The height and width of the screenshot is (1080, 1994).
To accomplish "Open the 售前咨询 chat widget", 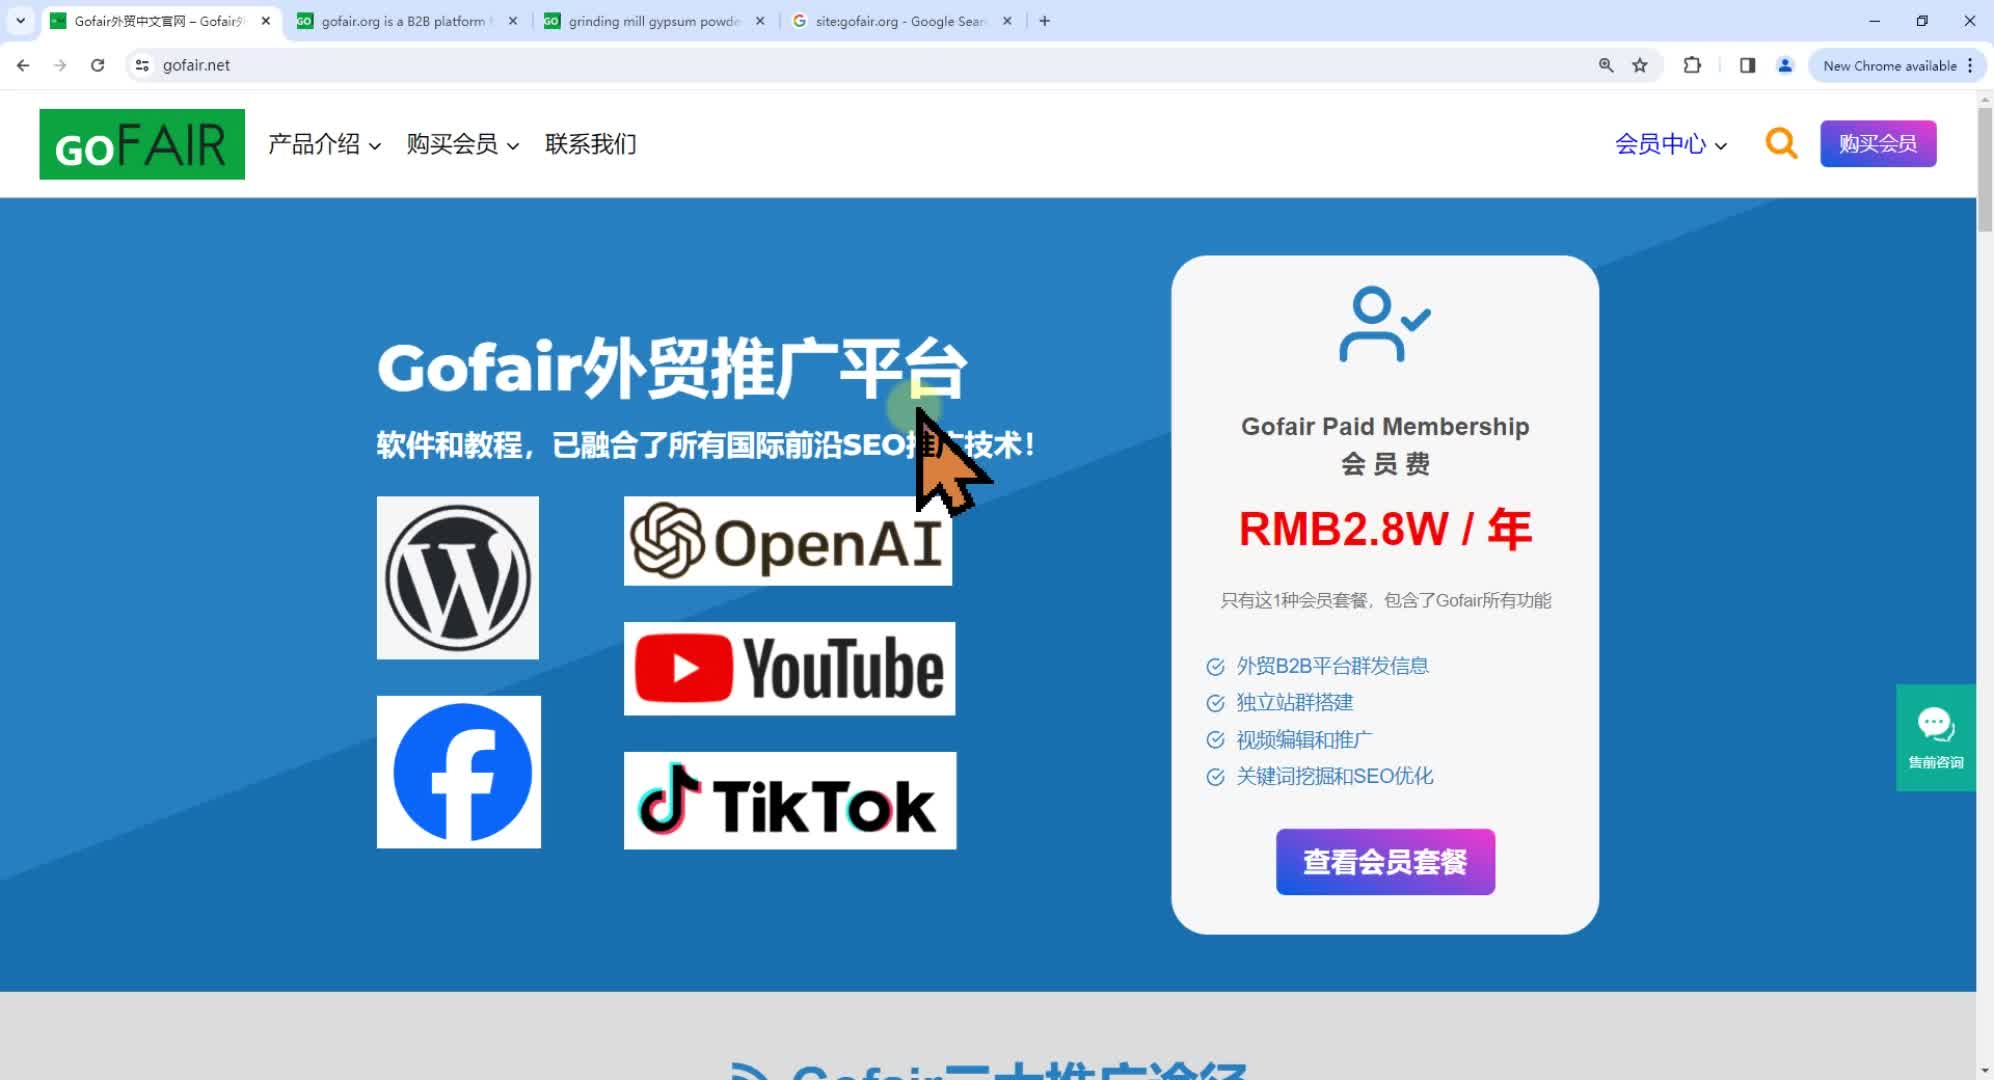I will (1935, 737).
